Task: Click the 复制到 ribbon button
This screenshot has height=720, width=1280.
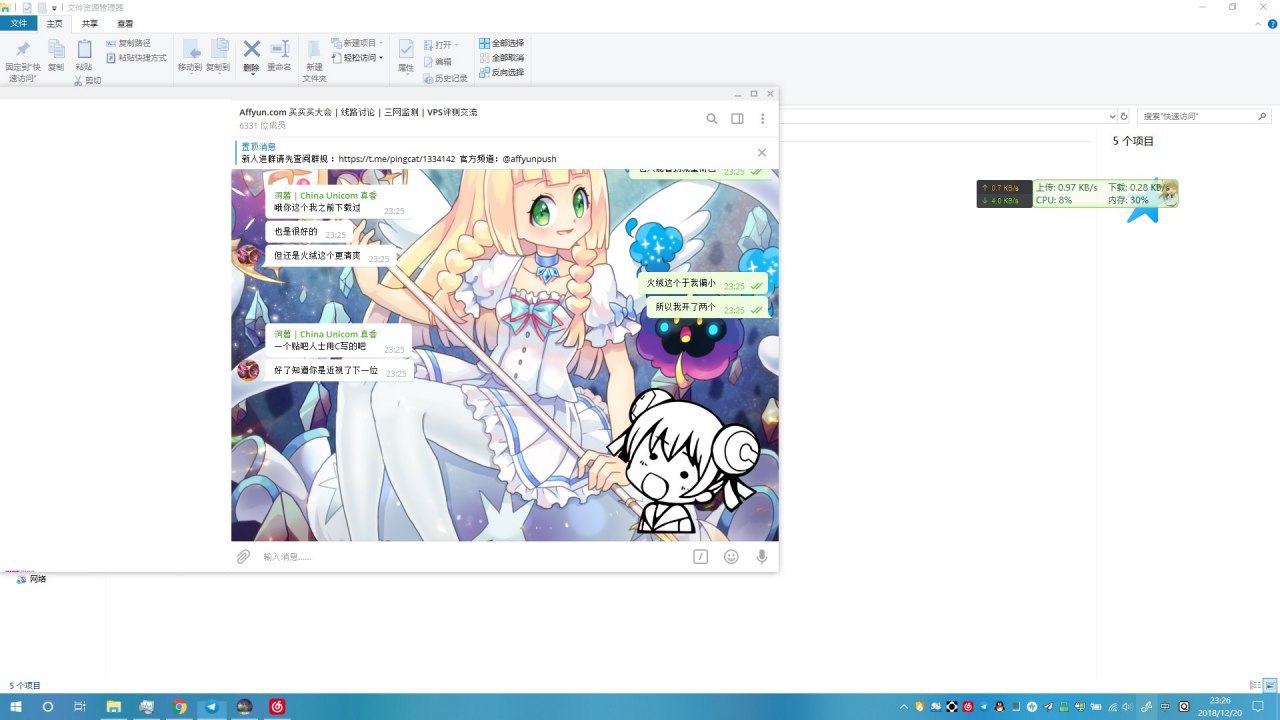Action: (x=218, y=56)
